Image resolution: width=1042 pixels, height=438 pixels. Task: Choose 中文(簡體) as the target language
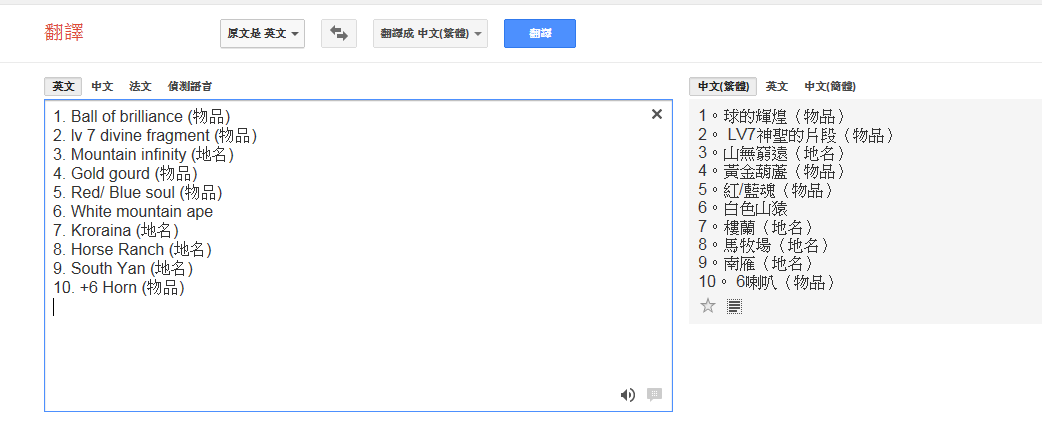pos(830,87)
